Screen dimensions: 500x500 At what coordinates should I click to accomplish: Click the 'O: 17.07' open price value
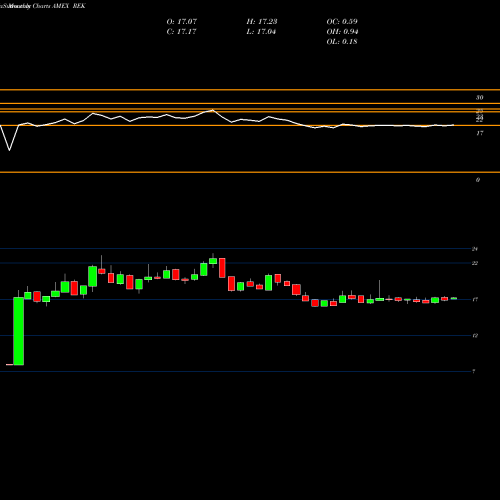point(182,22)
